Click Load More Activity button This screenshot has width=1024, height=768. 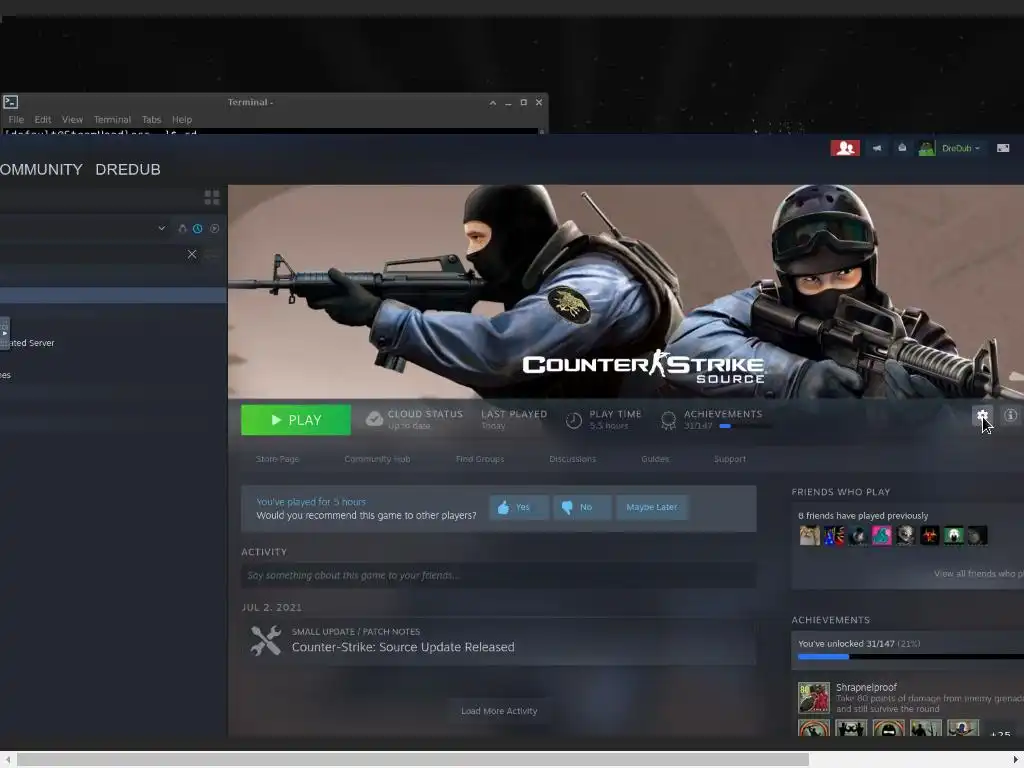[499, 711]
